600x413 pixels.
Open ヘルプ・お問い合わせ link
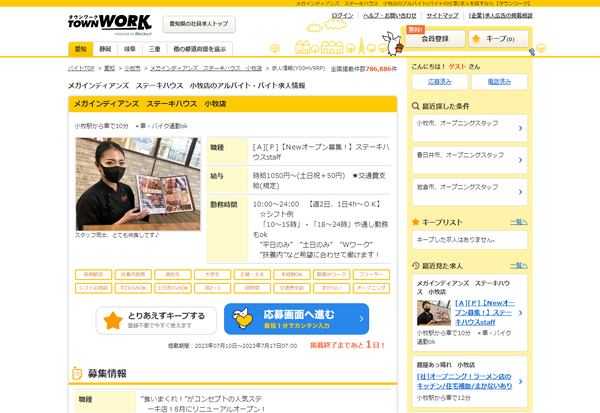point(390,16)
